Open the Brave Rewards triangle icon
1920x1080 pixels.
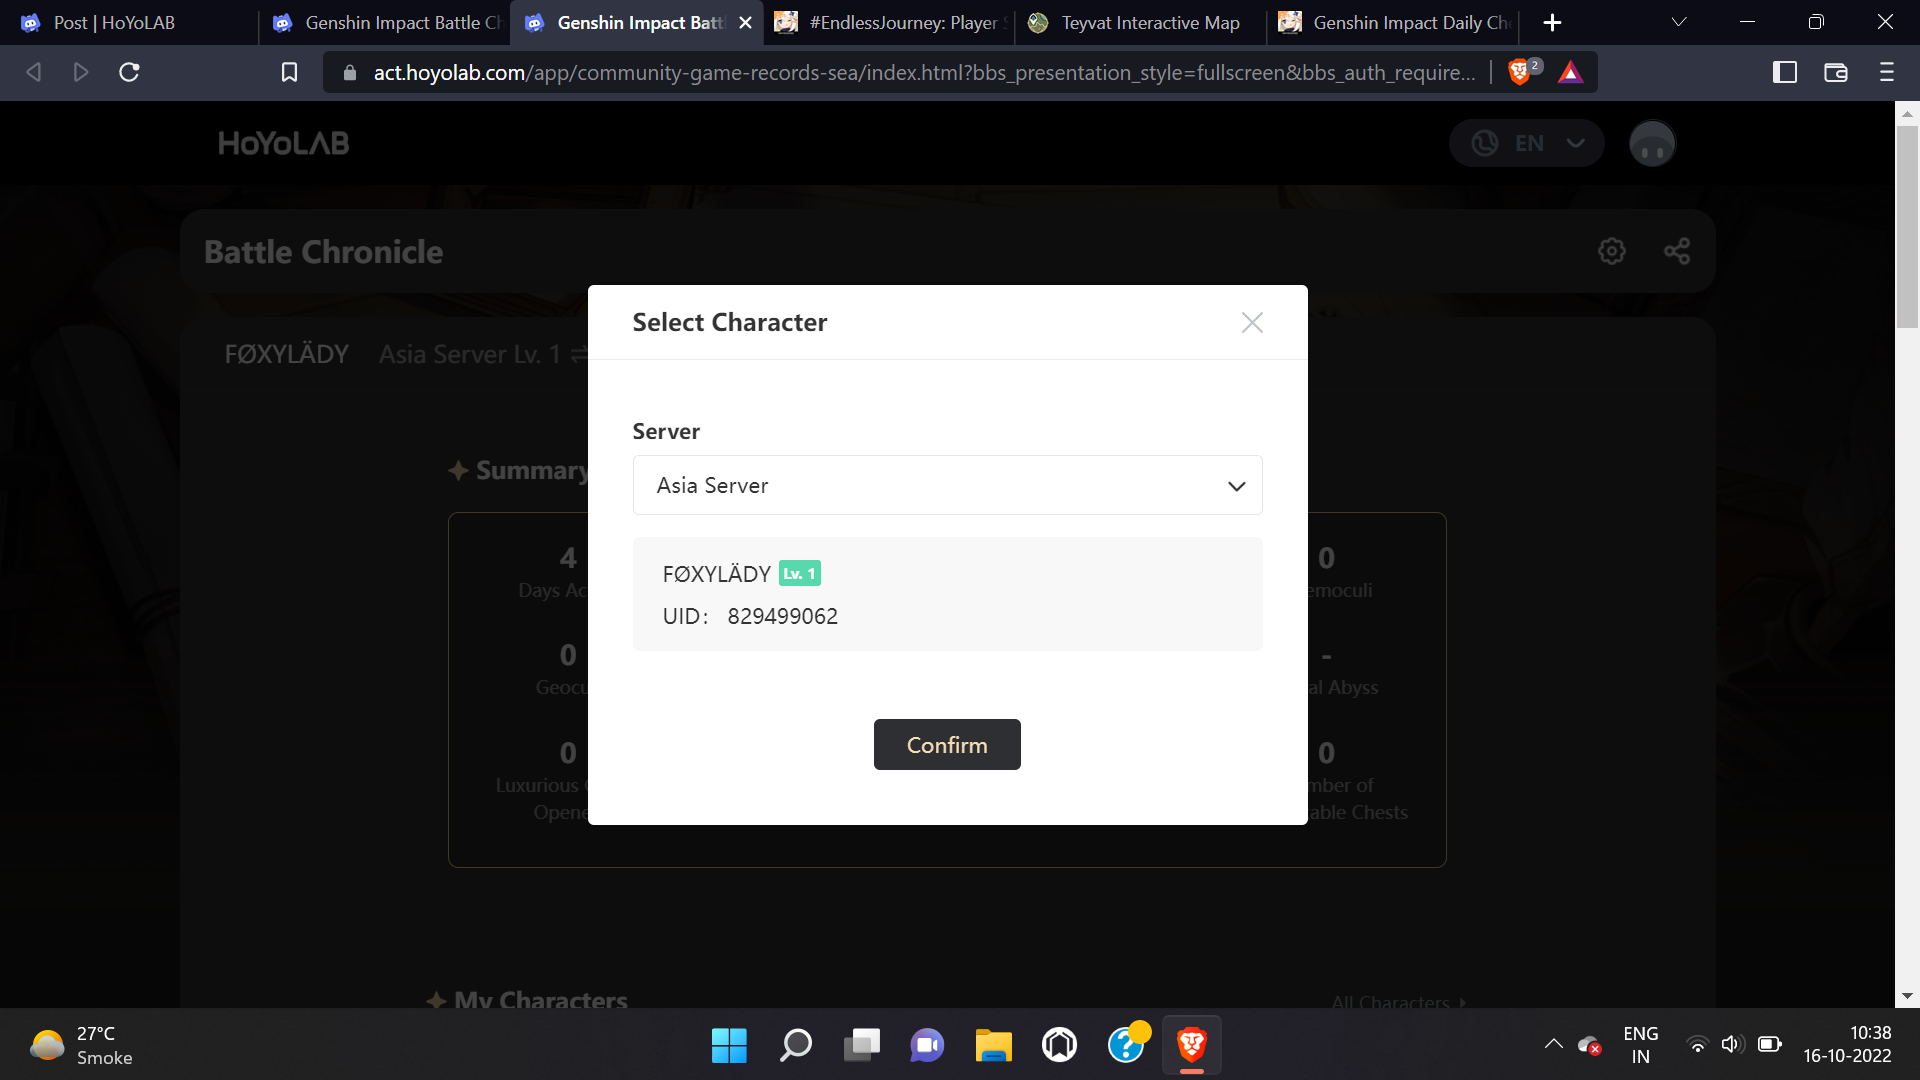[1570, 72]
